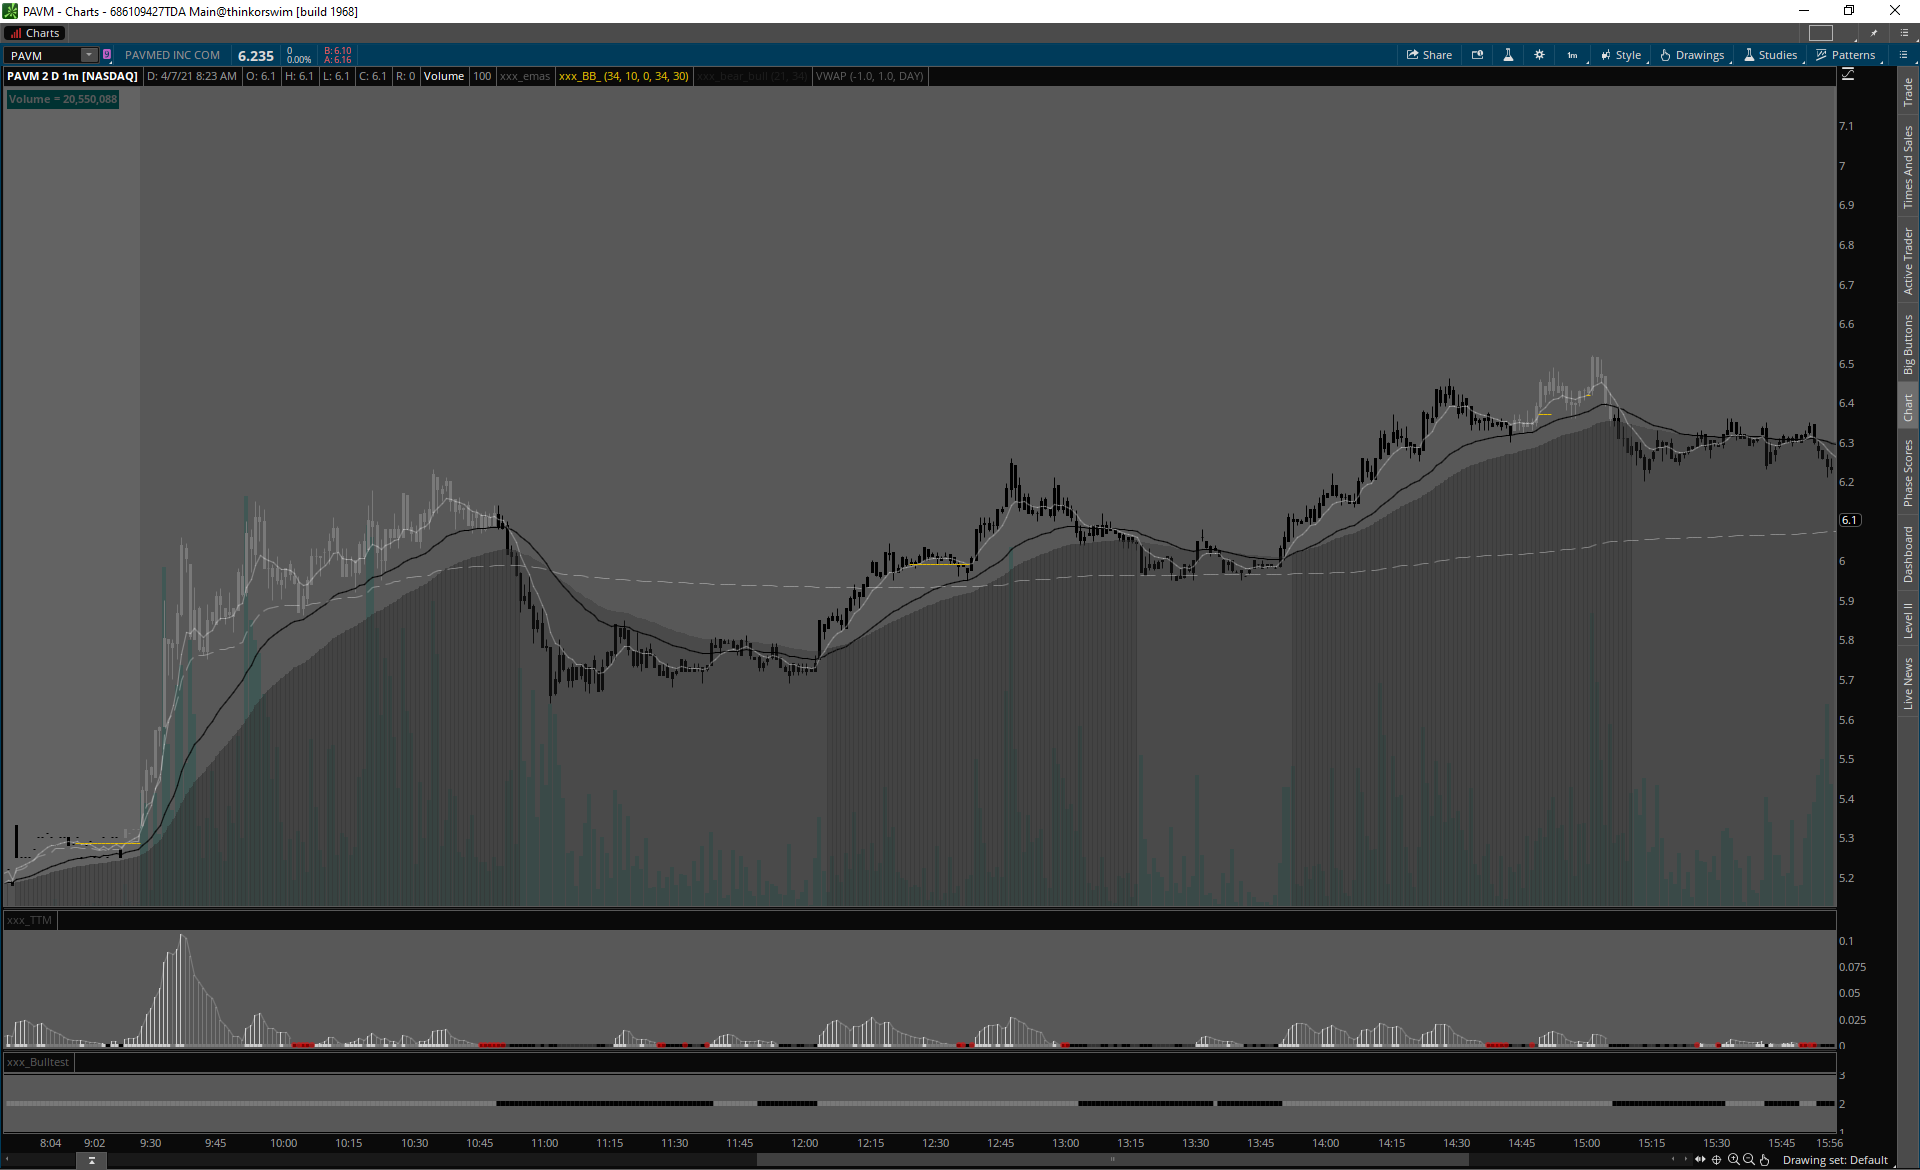Click the zoom out magnifier icon
The height and width of the screenshot is (1170, 1920).
[1749, 1160]
